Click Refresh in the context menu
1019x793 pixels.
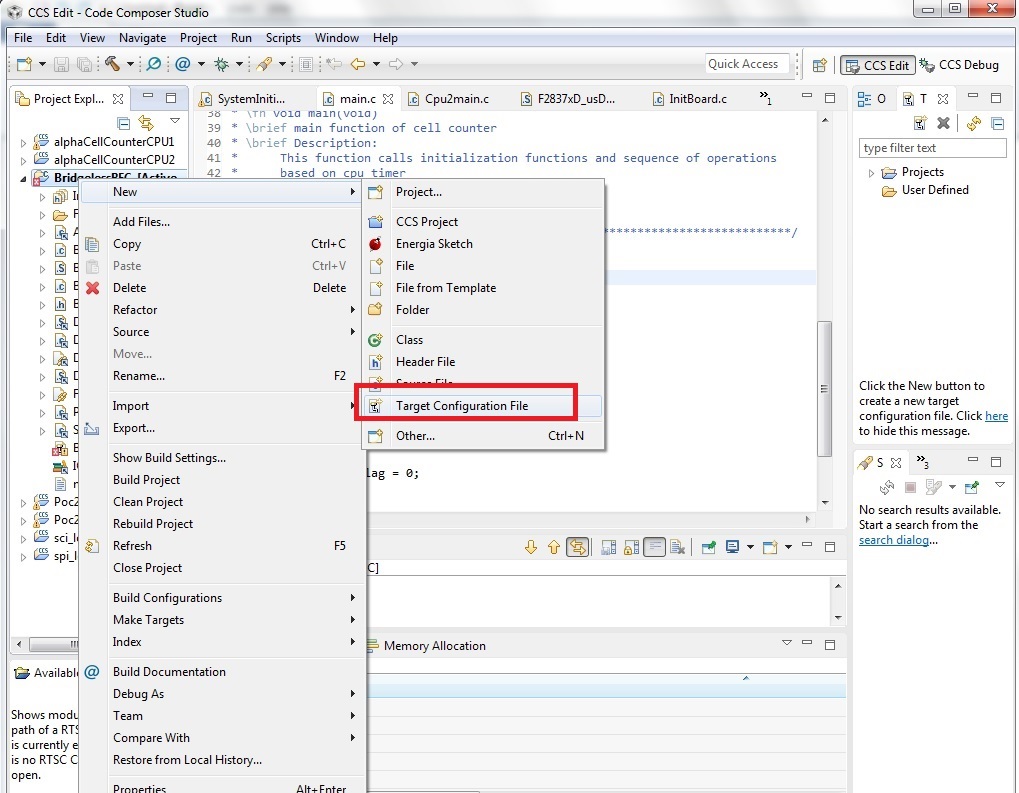click(x=223, y=545)
